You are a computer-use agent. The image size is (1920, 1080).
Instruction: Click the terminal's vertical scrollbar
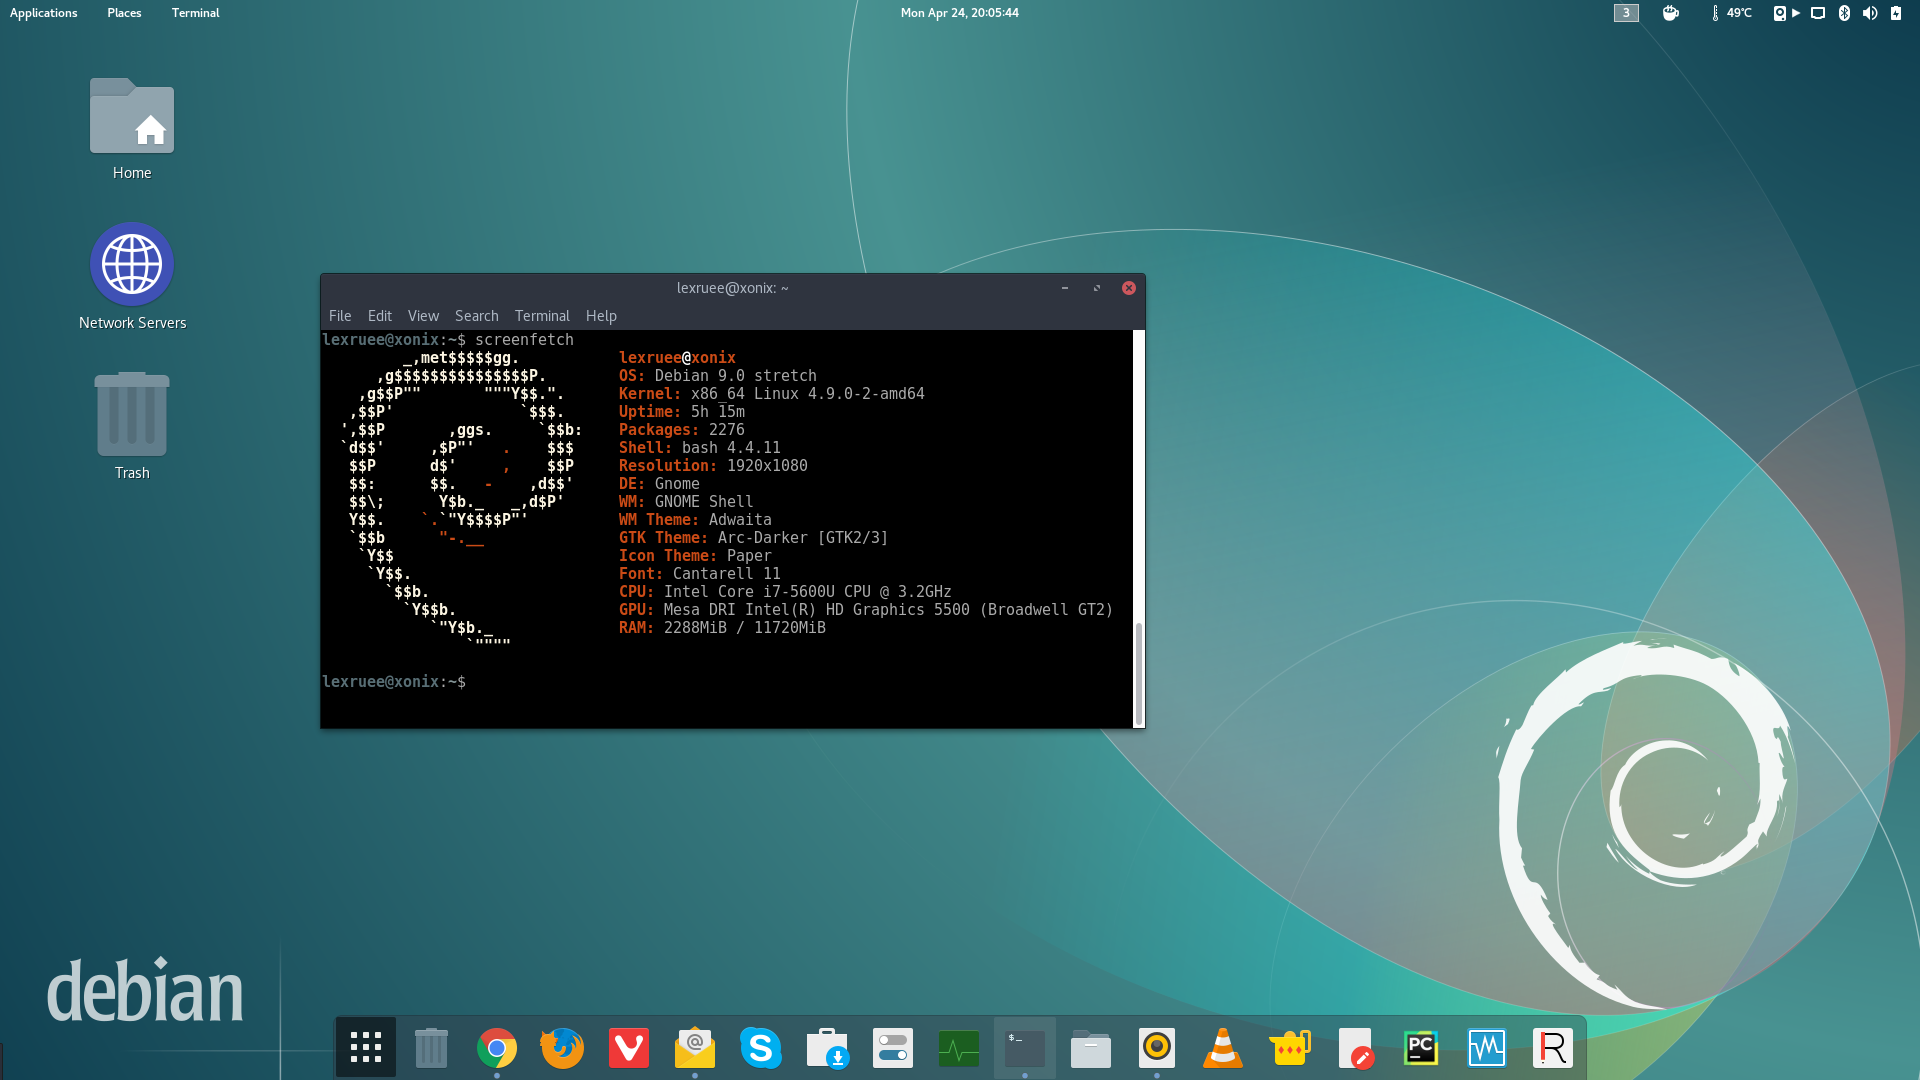pyautogui.click(x=1138, y=670)
